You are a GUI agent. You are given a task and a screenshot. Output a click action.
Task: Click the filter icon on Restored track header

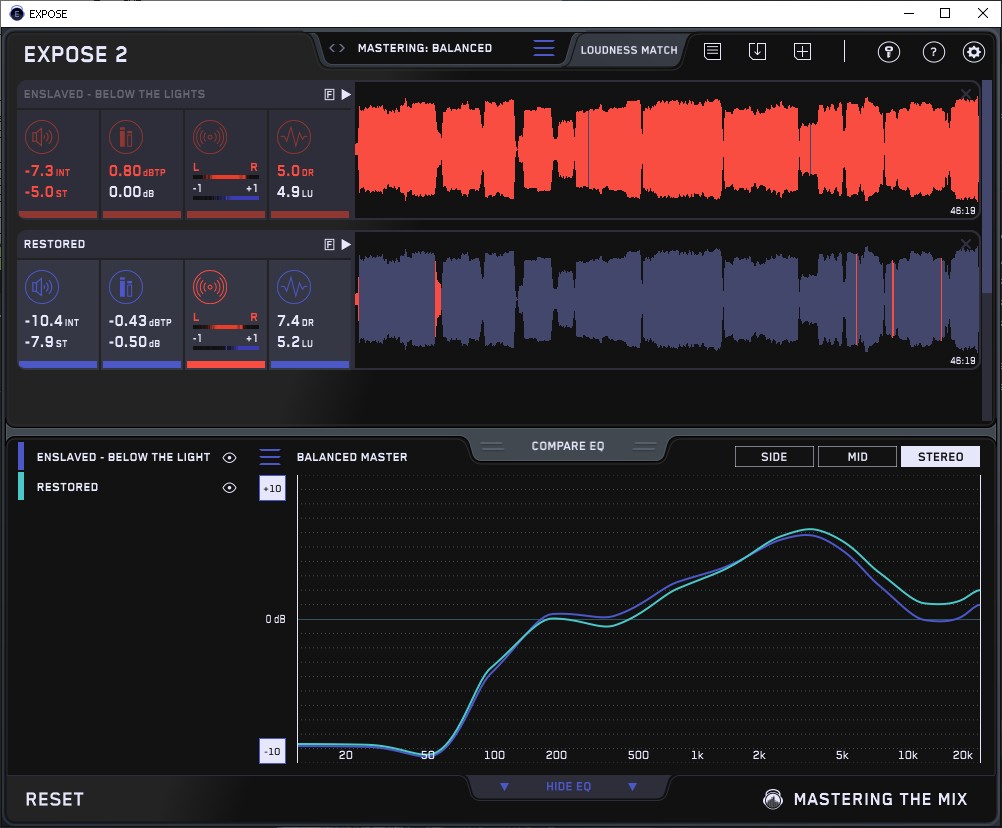(x=329, y=245)
